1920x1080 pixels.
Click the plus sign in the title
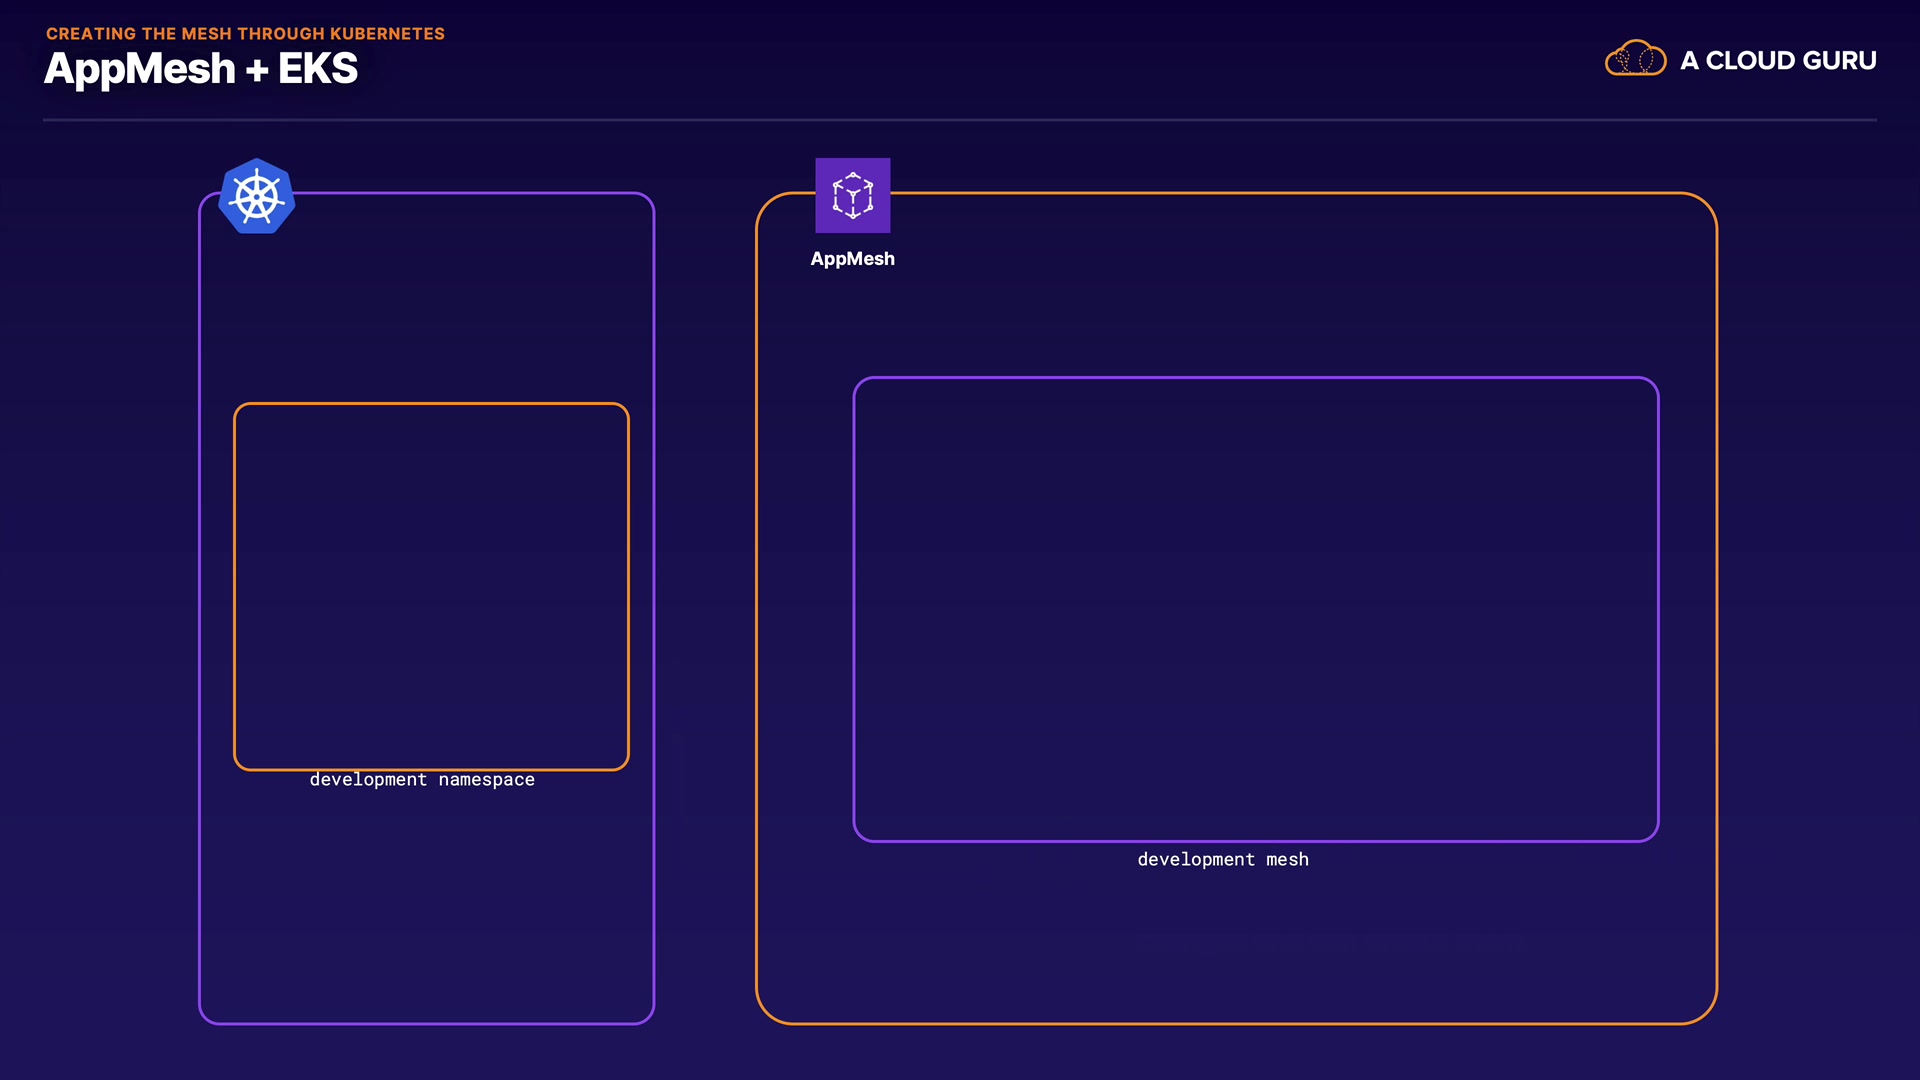[x=257, y=71]
